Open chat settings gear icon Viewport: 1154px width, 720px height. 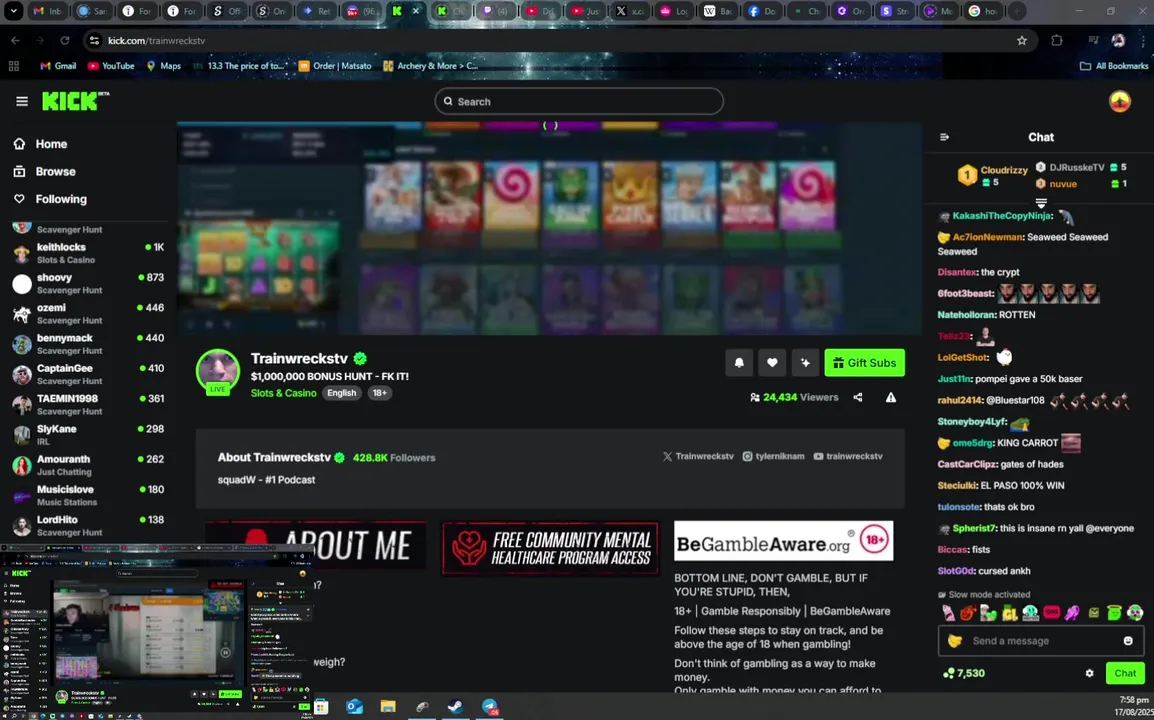[1089, 673]
